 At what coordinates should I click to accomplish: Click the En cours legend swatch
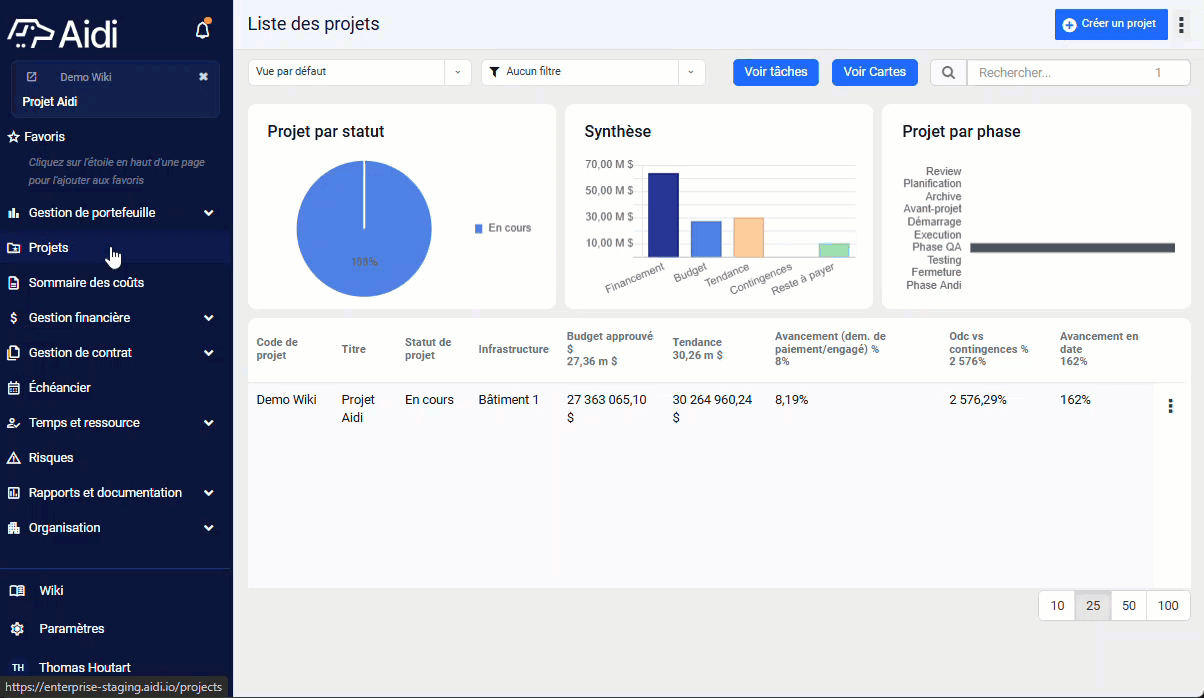(478, 229)
